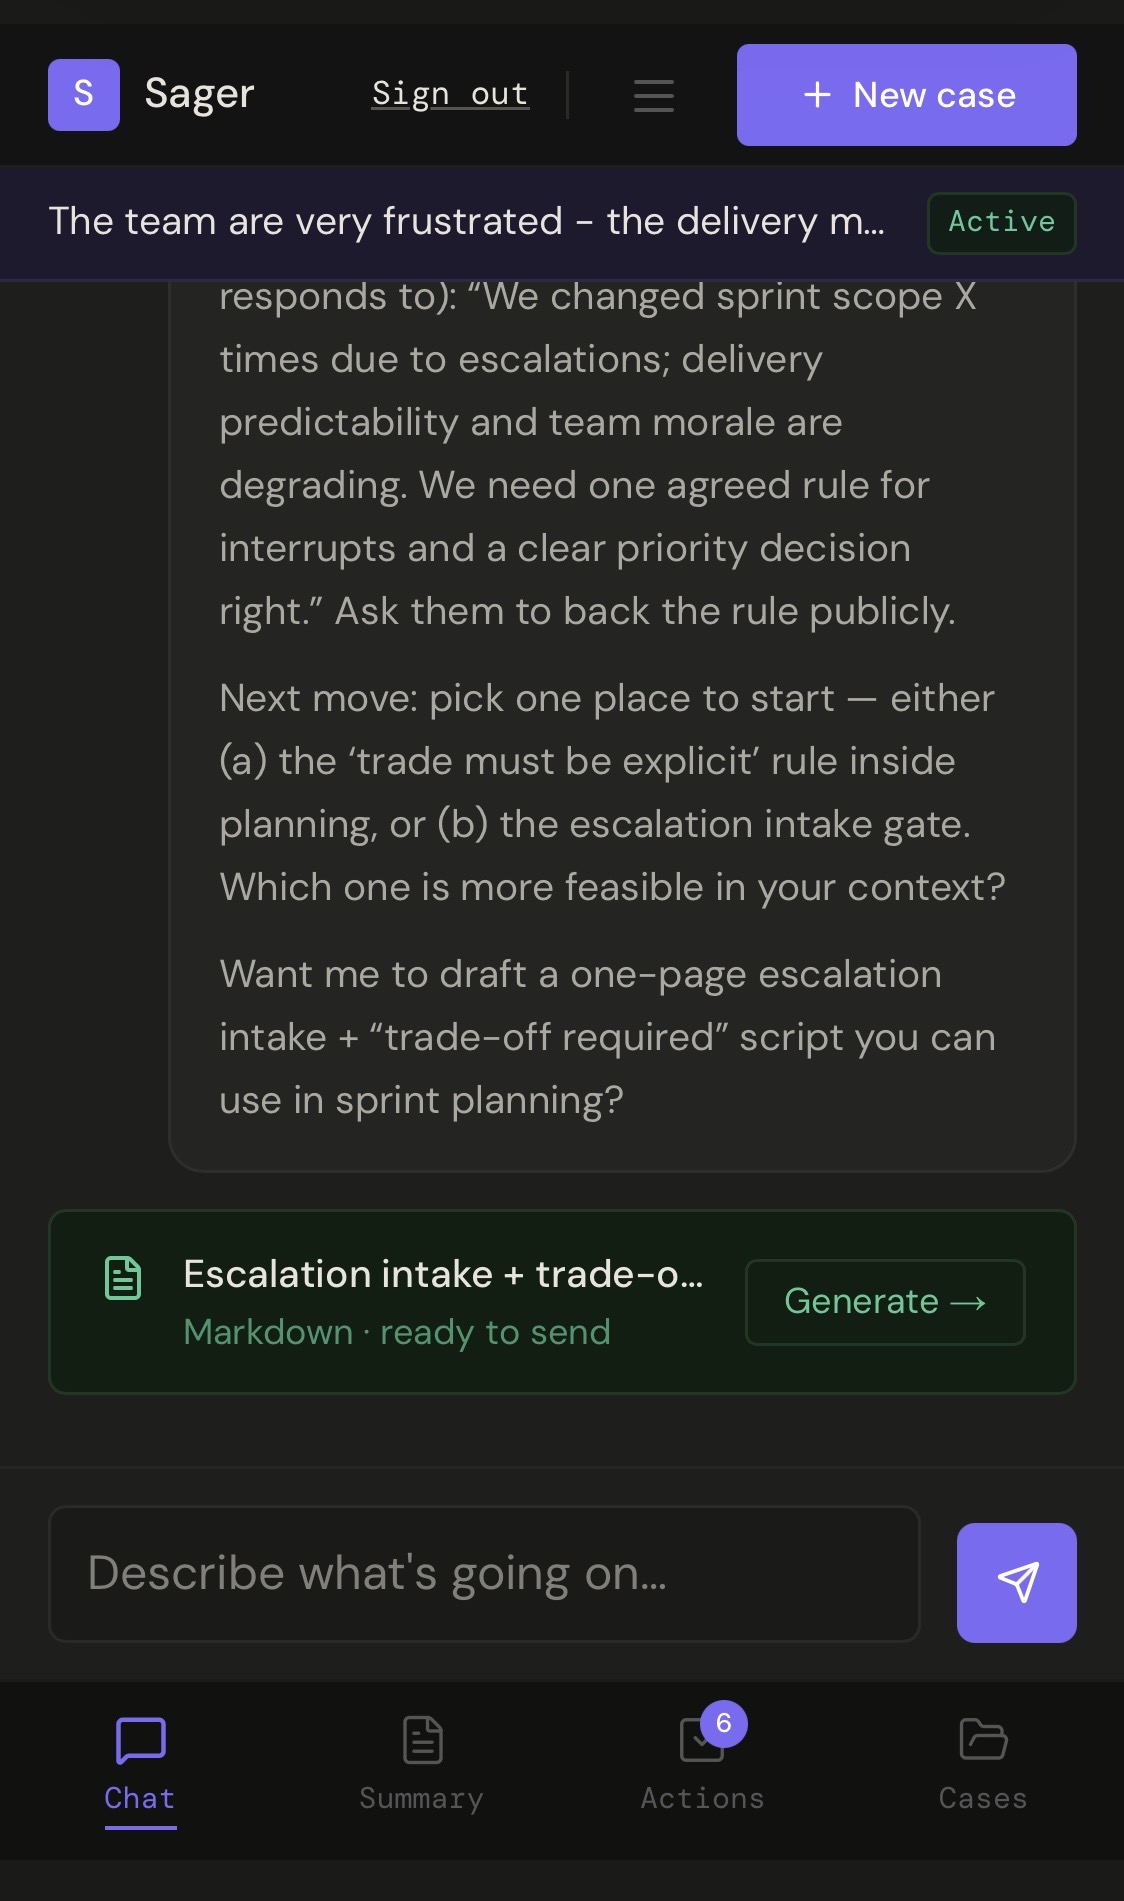Toggle the Active status badge

[1002, 222]
